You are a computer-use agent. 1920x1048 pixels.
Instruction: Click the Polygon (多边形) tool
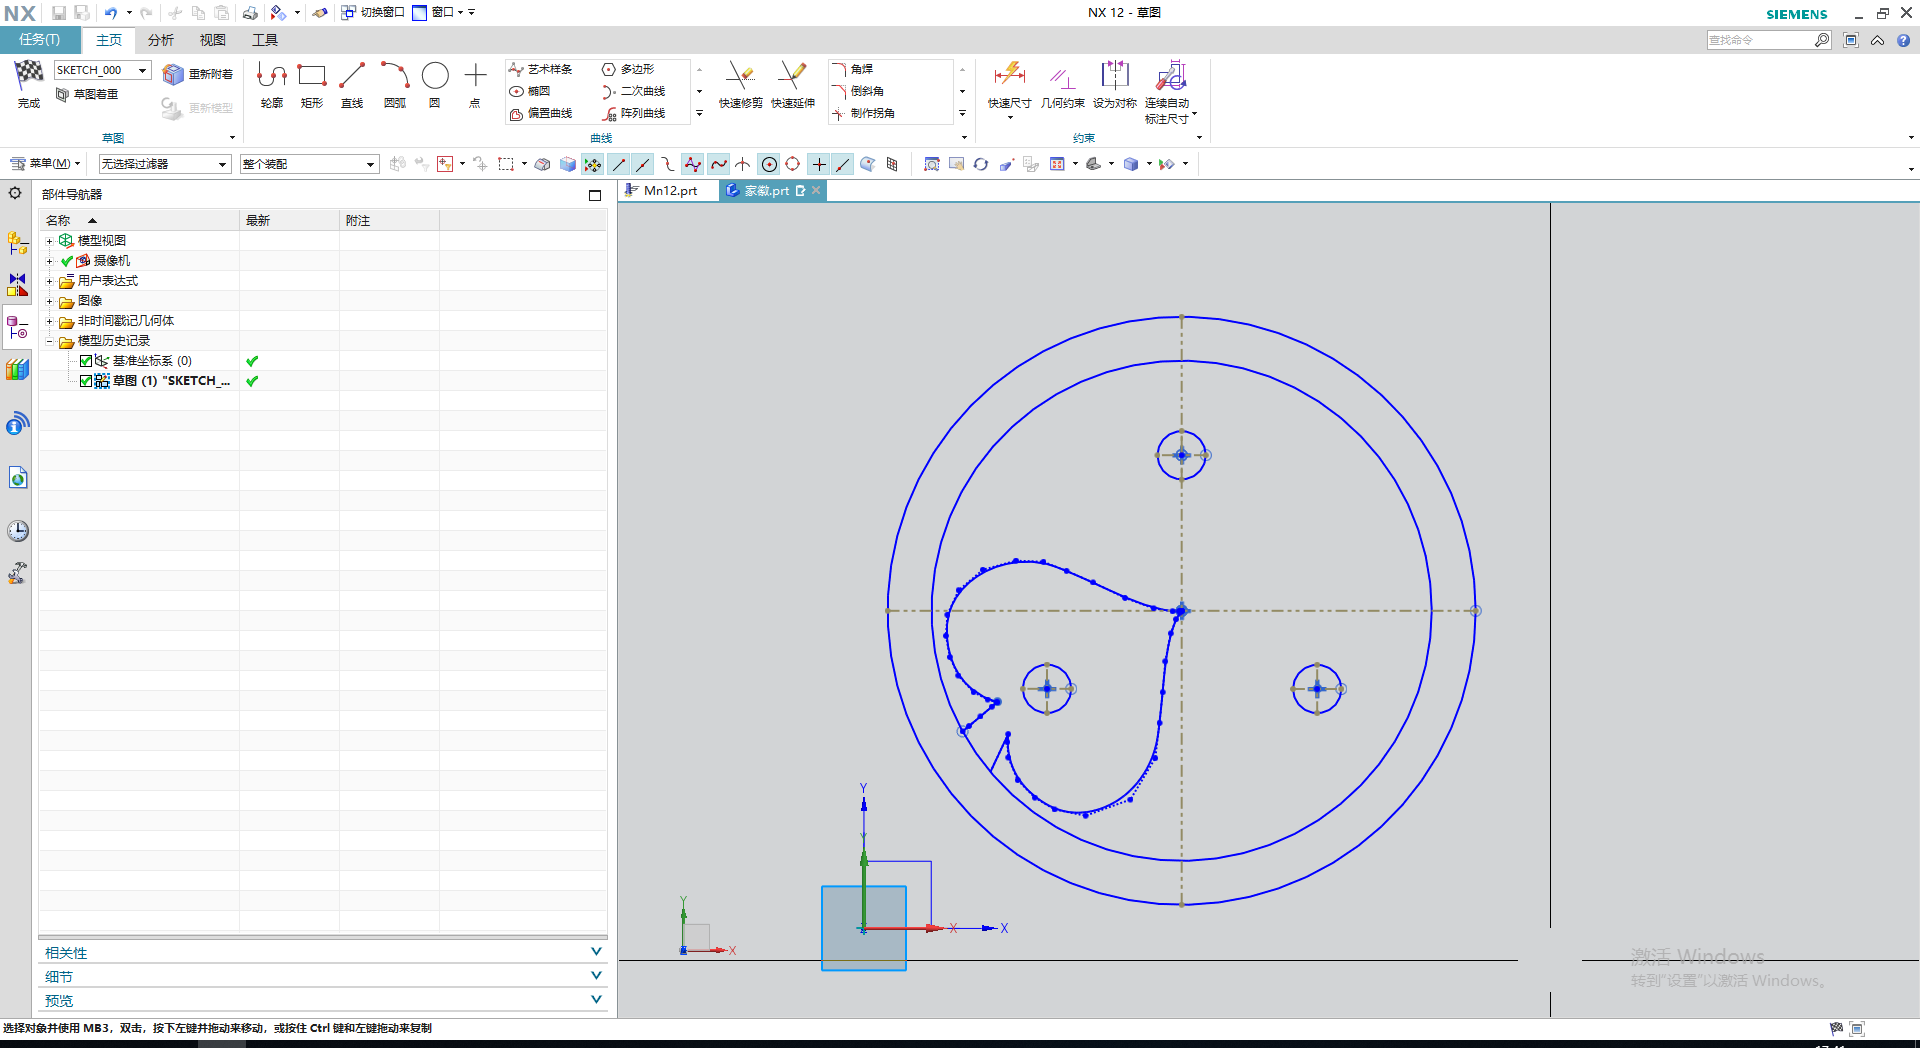click(628, 69)
